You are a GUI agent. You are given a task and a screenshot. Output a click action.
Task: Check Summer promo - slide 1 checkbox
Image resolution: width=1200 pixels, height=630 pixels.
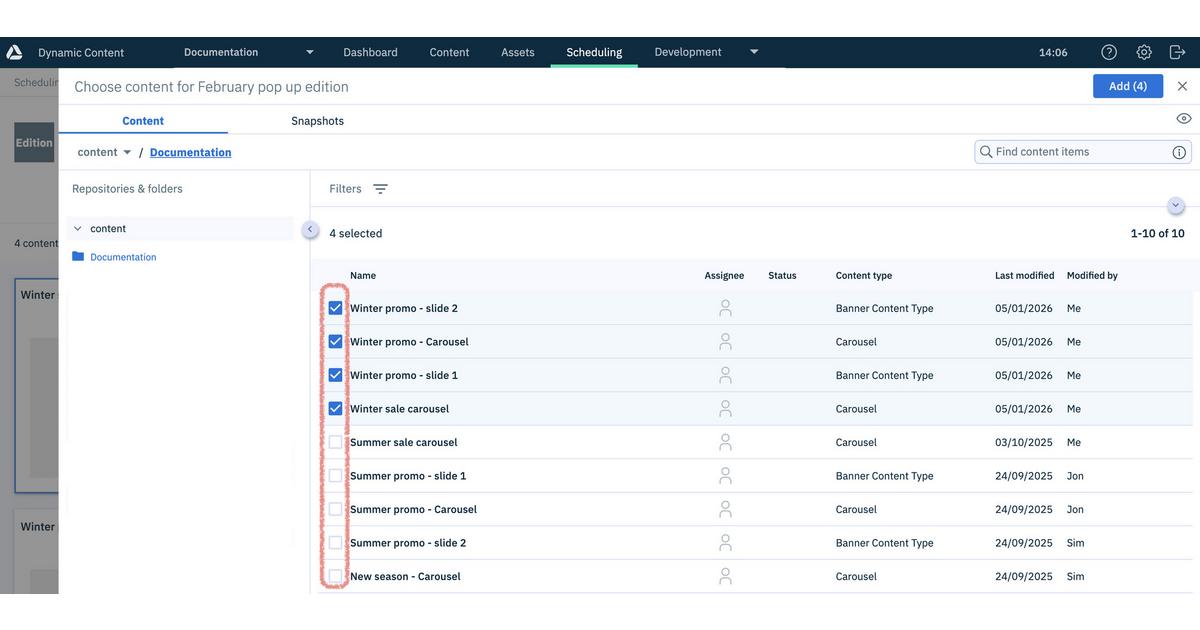(335, 476)
